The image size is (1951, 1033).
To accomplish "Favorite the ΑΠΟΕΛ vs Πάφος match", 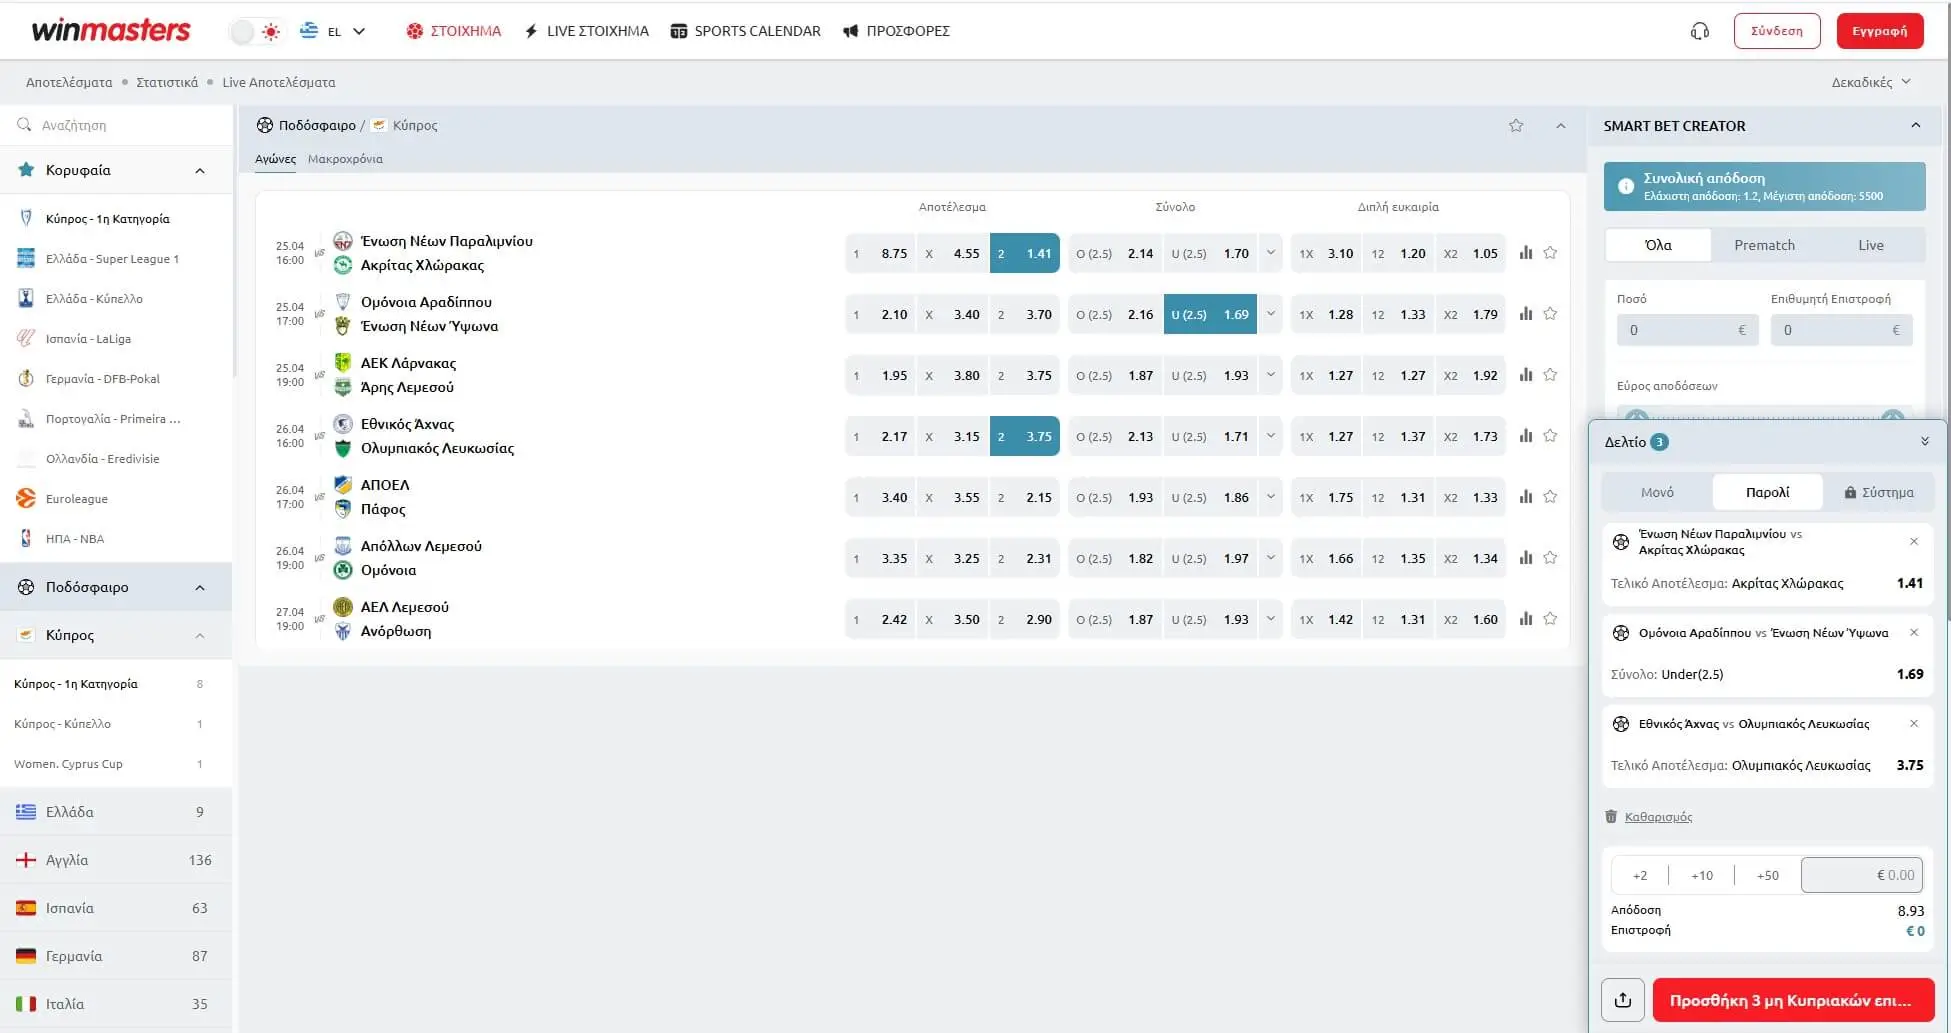I will pos(1550,497).
